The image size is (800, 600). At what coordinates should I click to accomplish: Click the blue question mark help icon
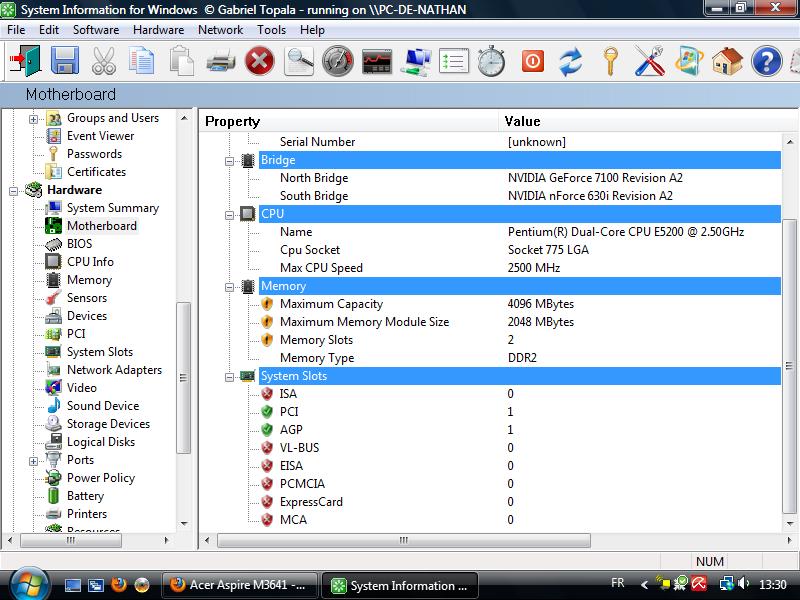(766, 61)
